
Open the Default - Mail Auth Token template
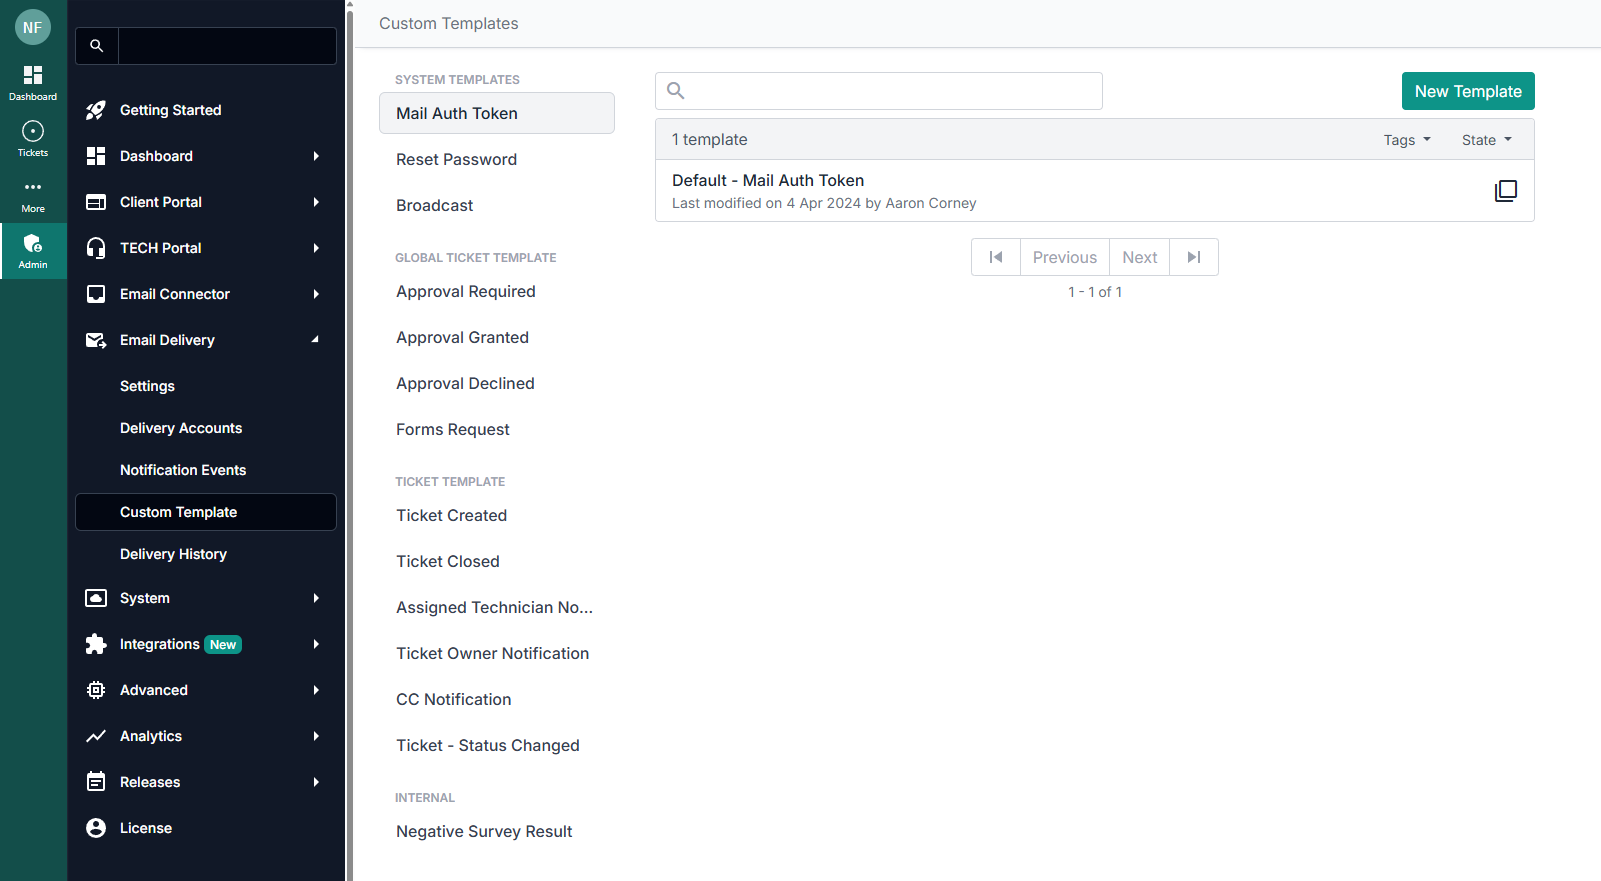768,181
